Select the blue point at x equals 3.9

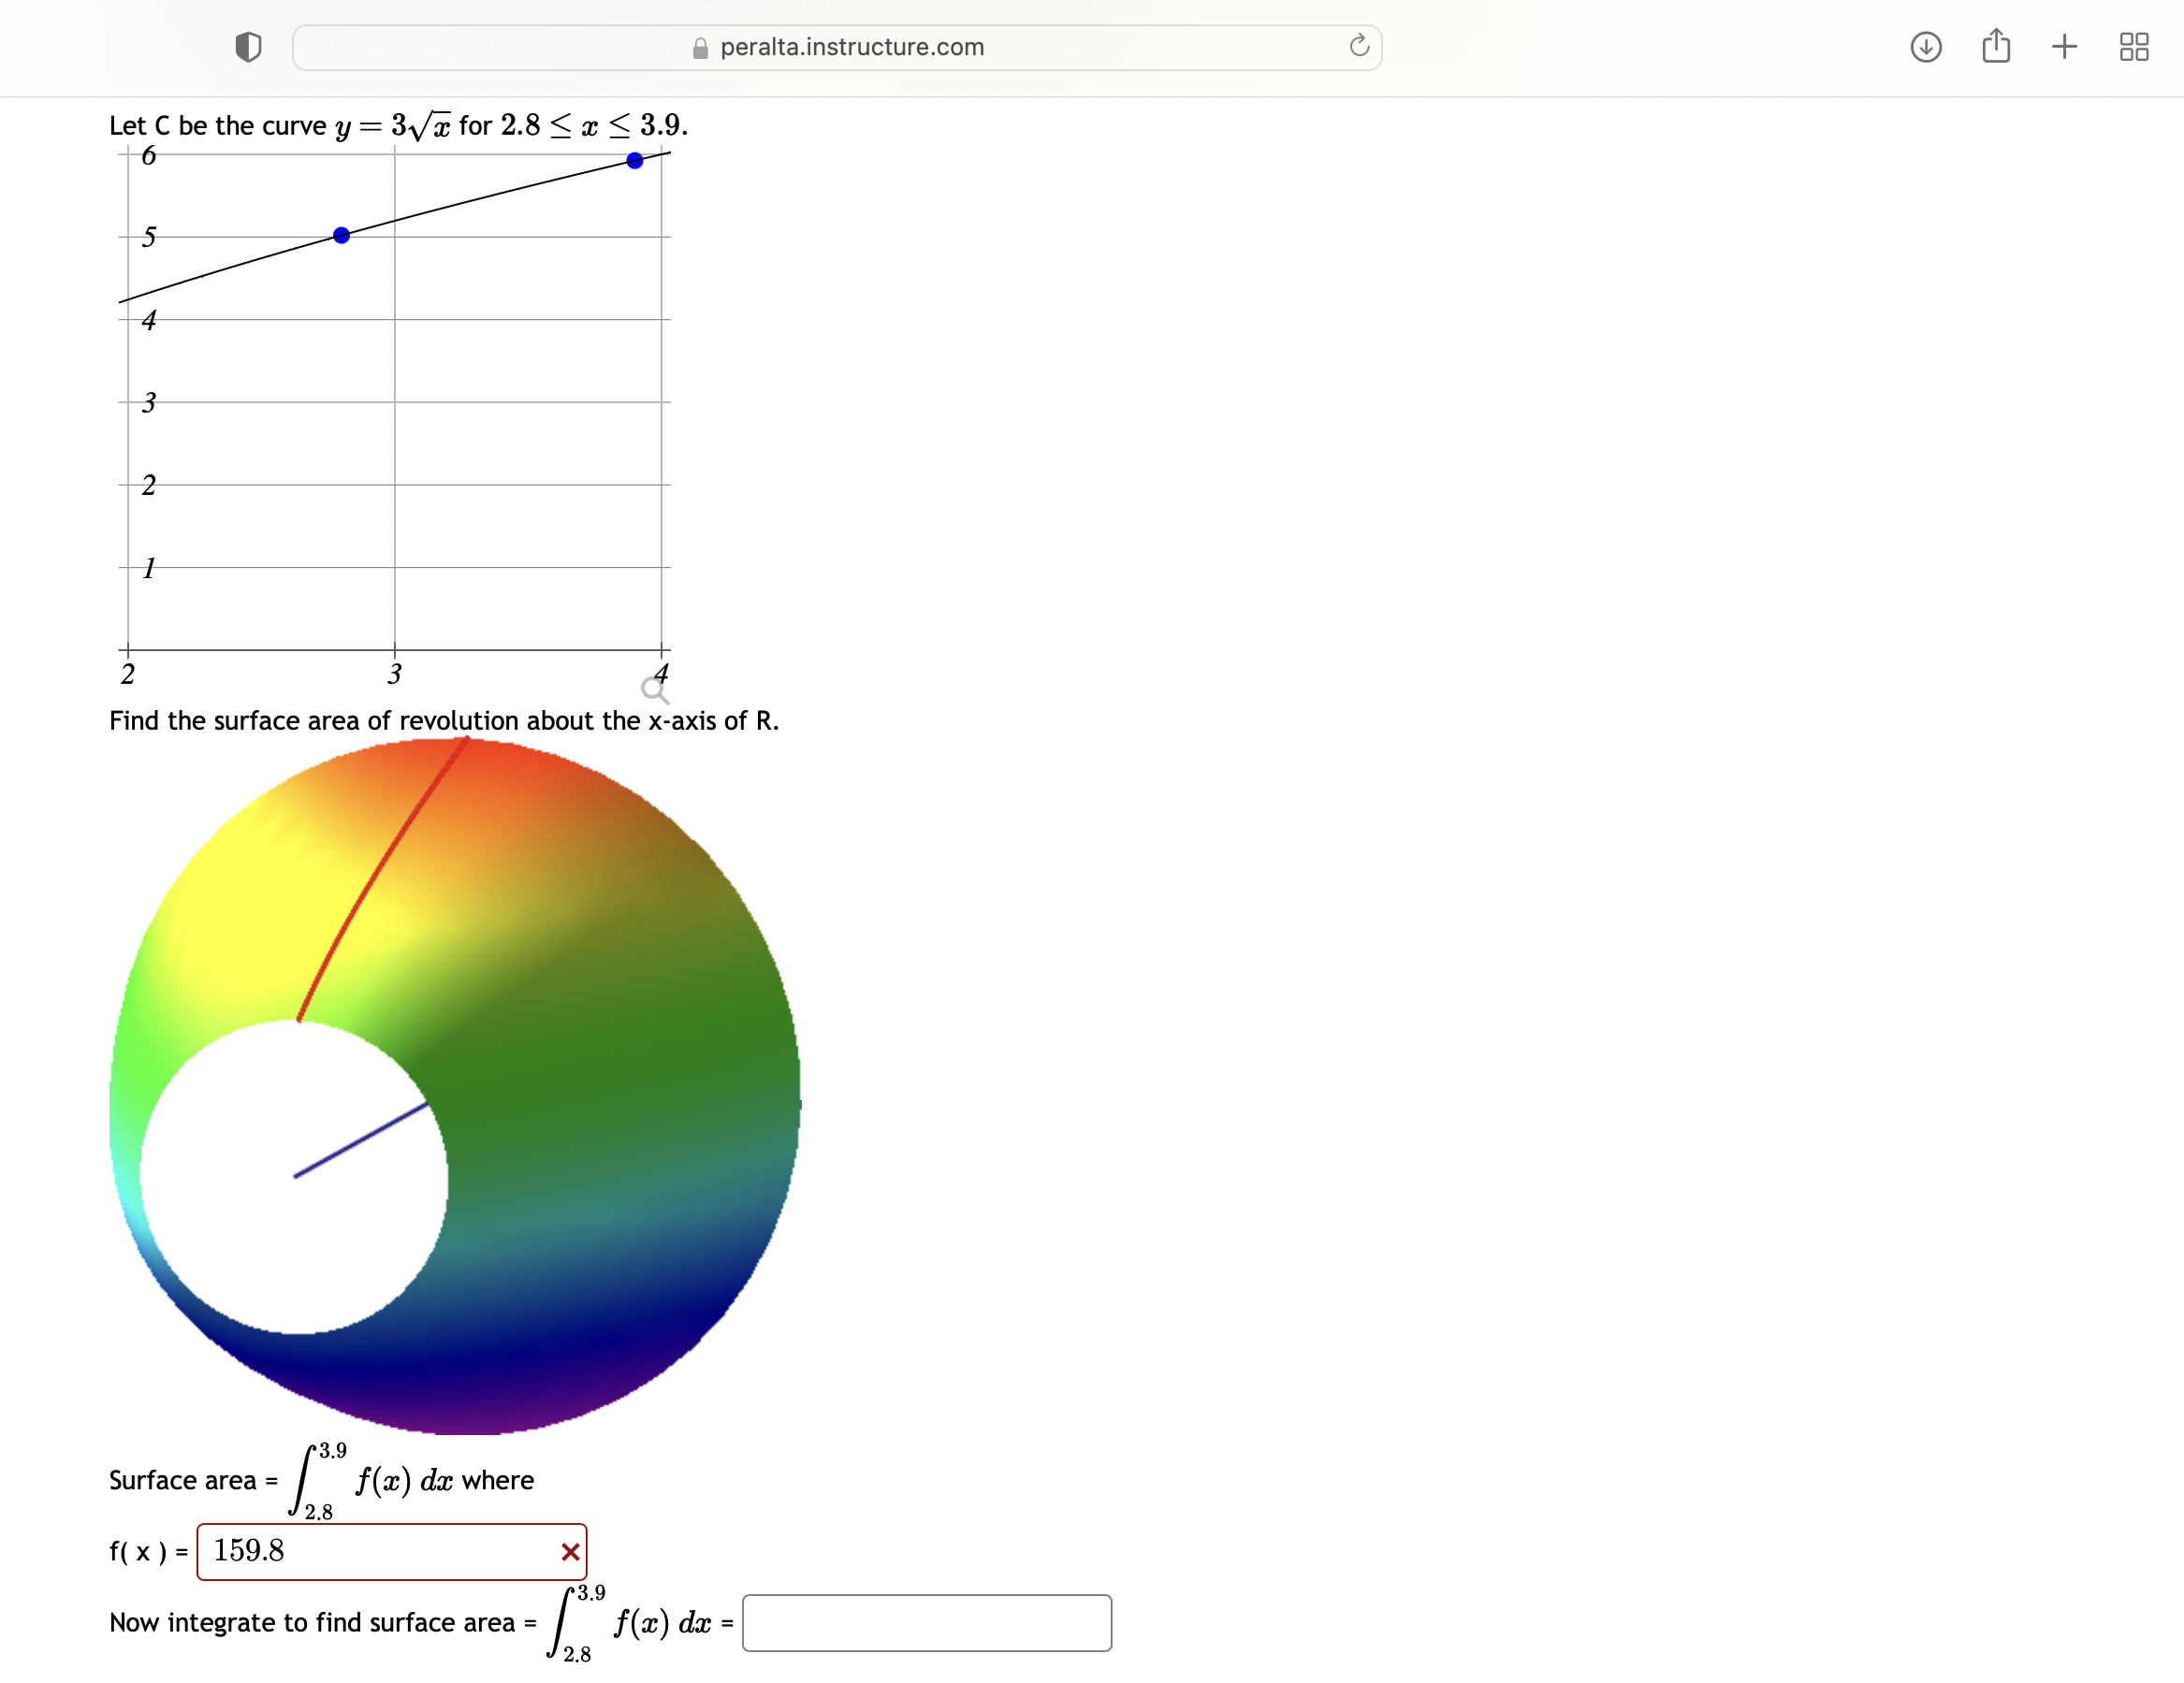[x=634, y=159]
